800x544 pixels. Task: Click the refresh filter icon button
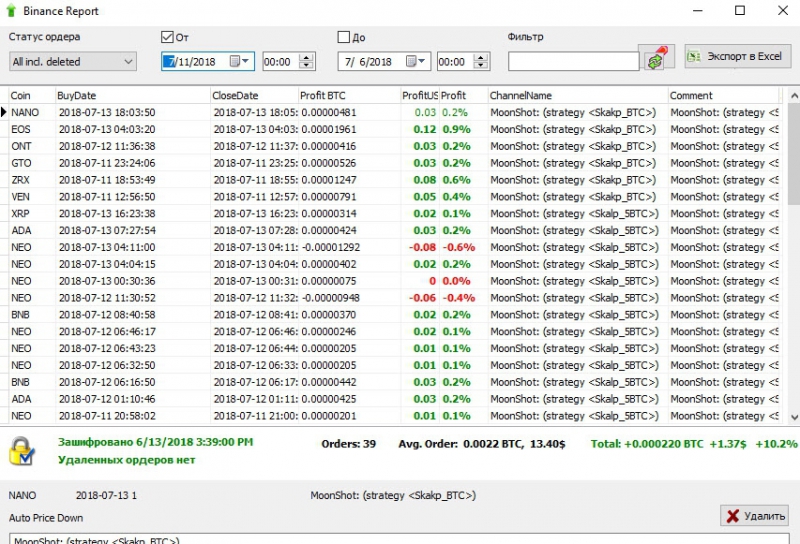(x=656, y=57)
